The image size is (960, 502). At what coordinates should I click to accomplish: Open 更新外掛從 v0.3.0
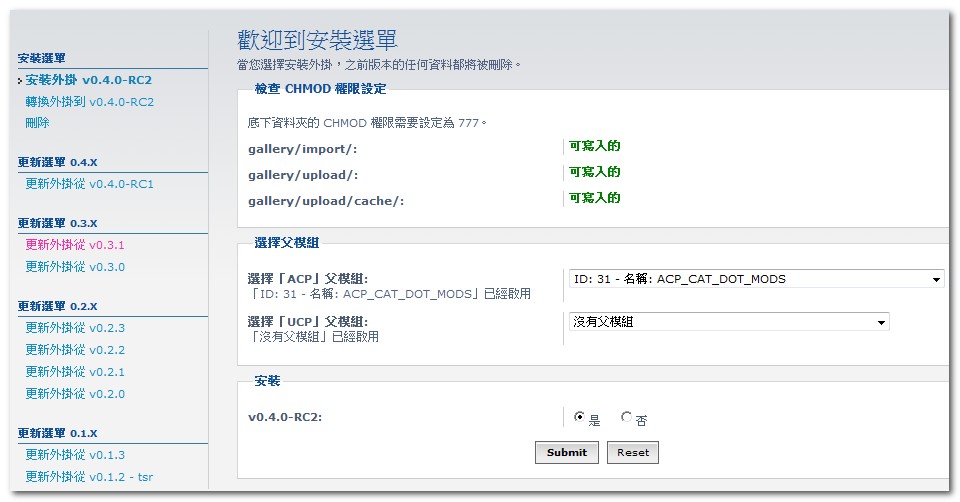(75, 267)
